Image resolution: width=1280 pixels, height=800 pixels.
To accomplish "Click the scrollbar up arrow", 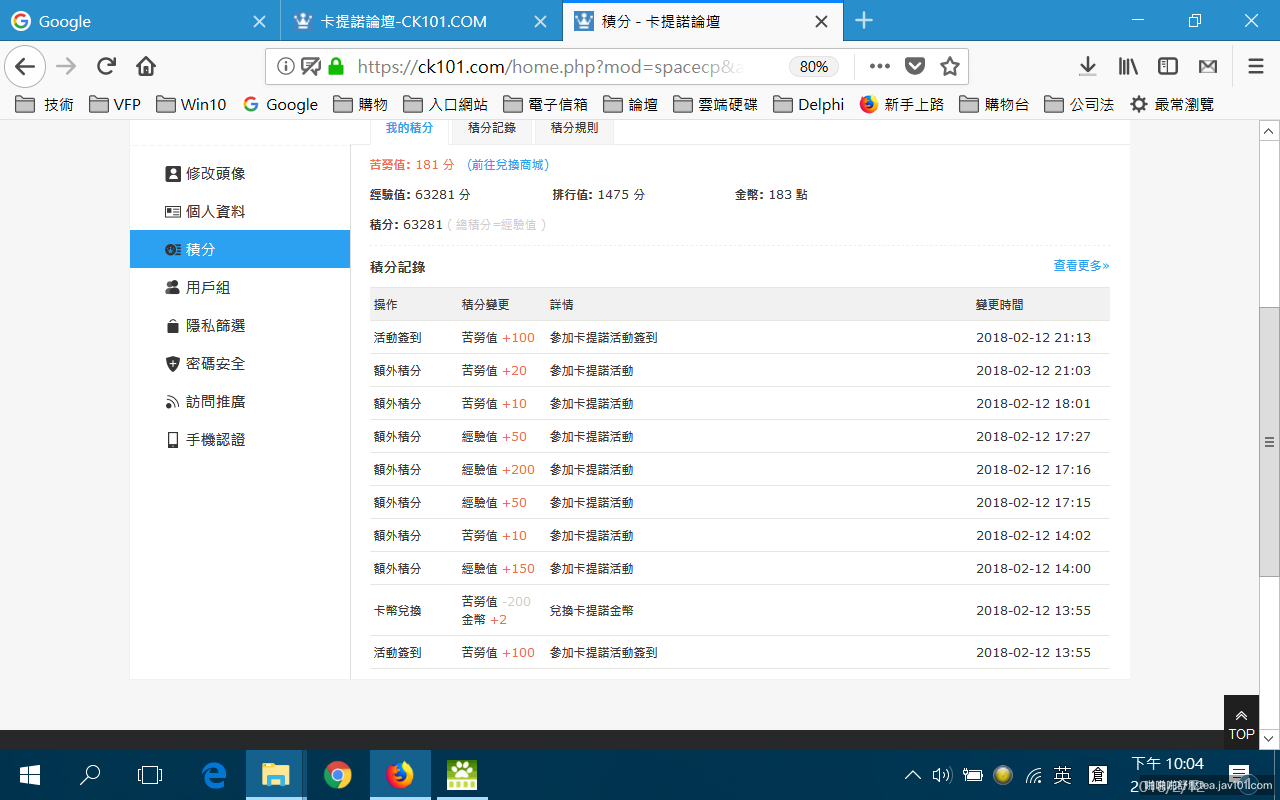I will pos(1269,131).
